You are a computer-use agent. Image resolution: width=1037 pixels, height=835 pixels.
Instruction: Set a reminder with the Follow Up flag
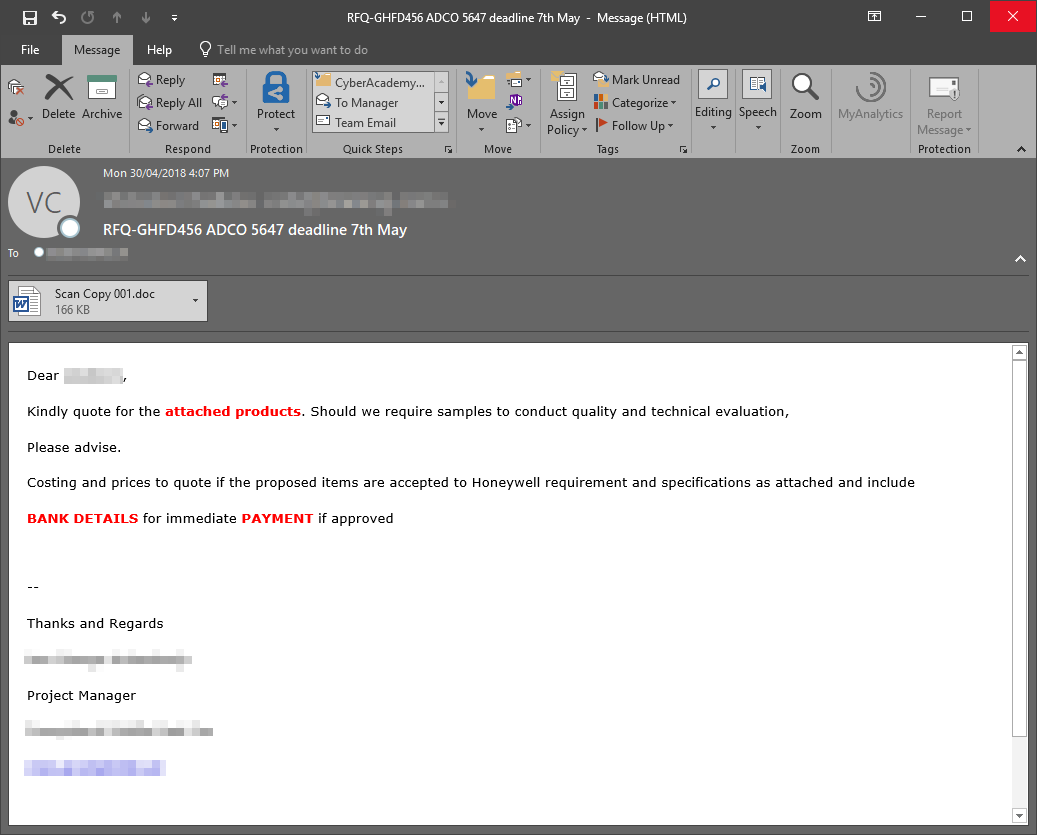point(633,125)
